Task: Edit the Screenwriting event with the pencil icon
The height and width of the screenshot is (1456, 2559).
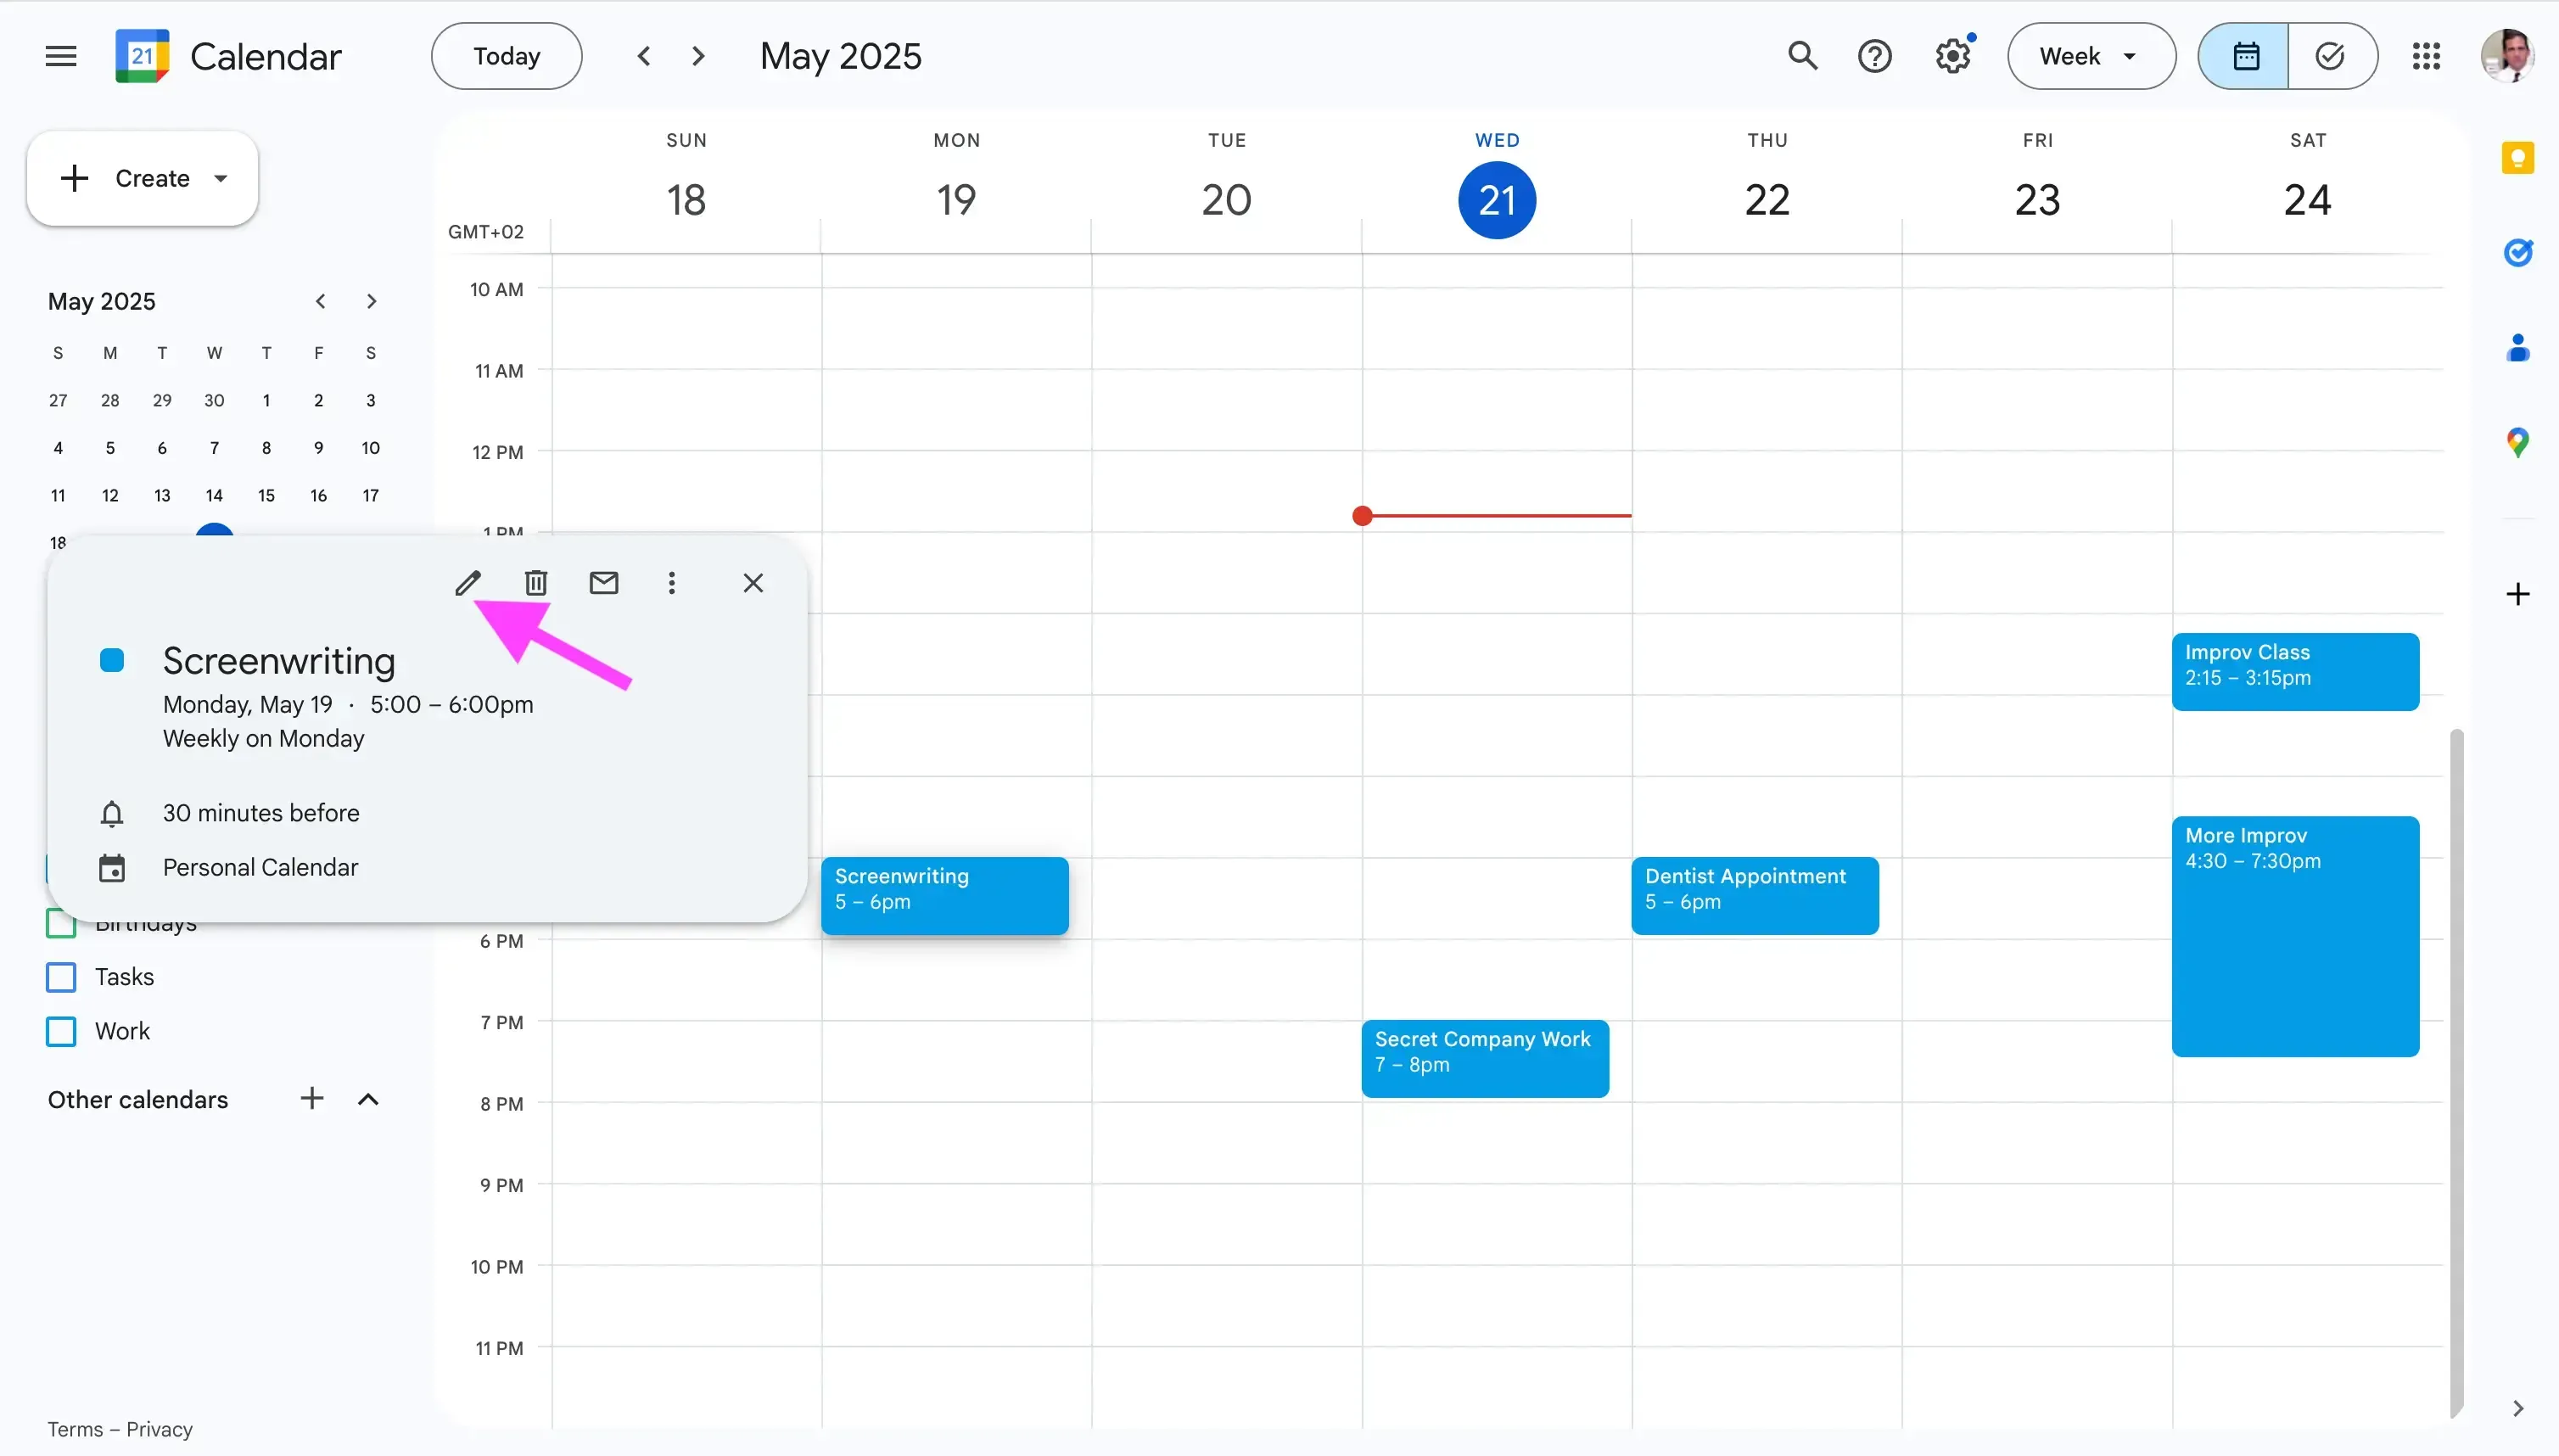Action: 468,582
